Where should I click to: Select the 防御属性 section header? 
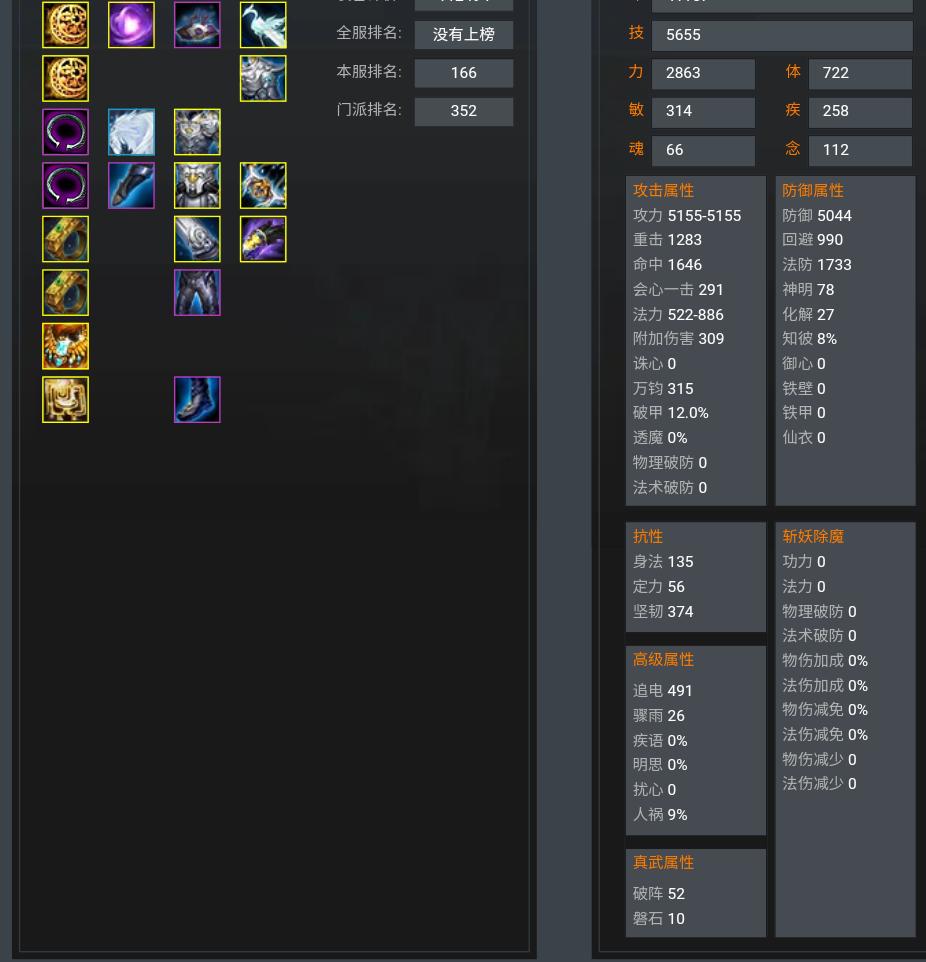click(x=813, y=190)
